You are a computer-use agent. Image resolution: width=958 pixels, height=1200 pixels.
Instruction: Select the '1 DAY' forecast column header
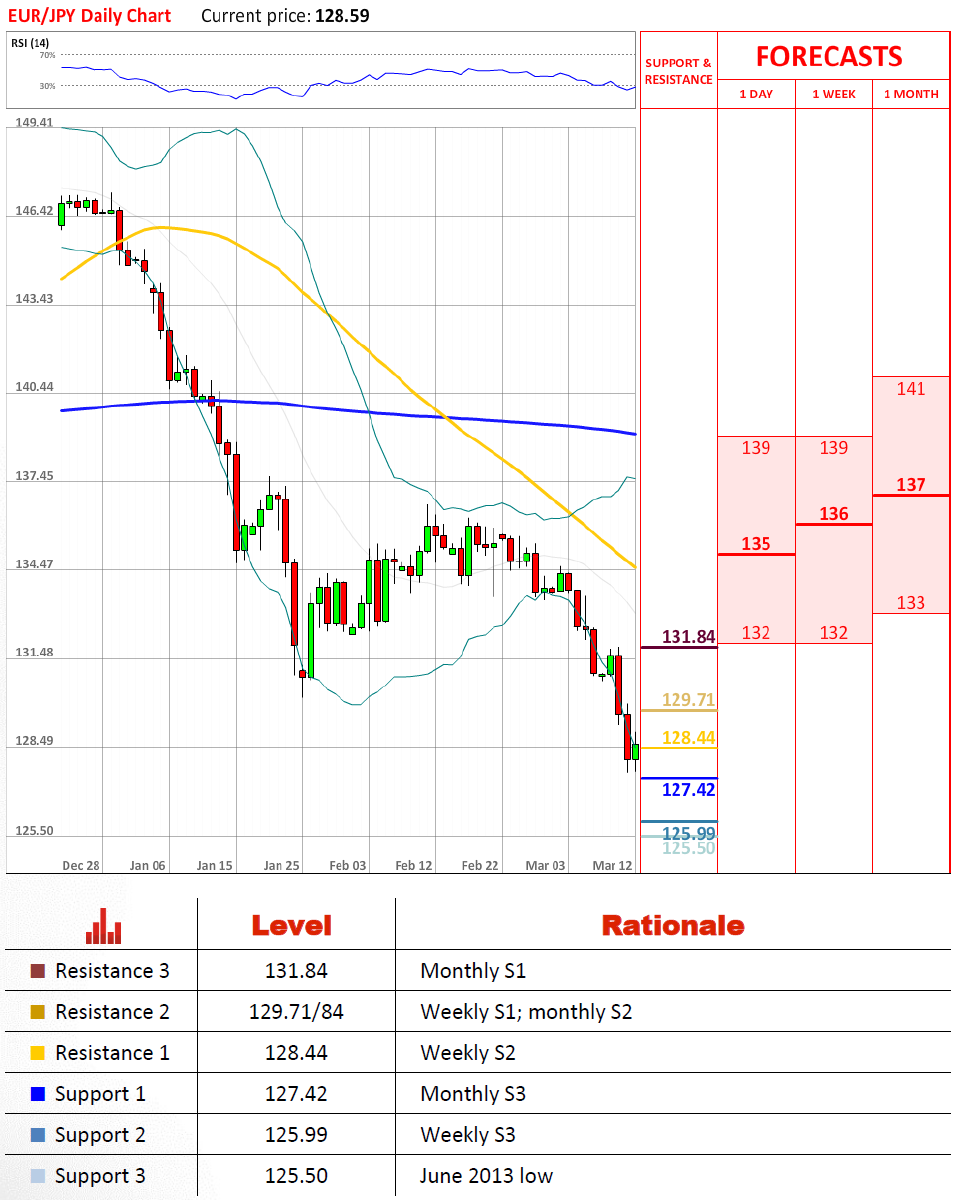756,94
